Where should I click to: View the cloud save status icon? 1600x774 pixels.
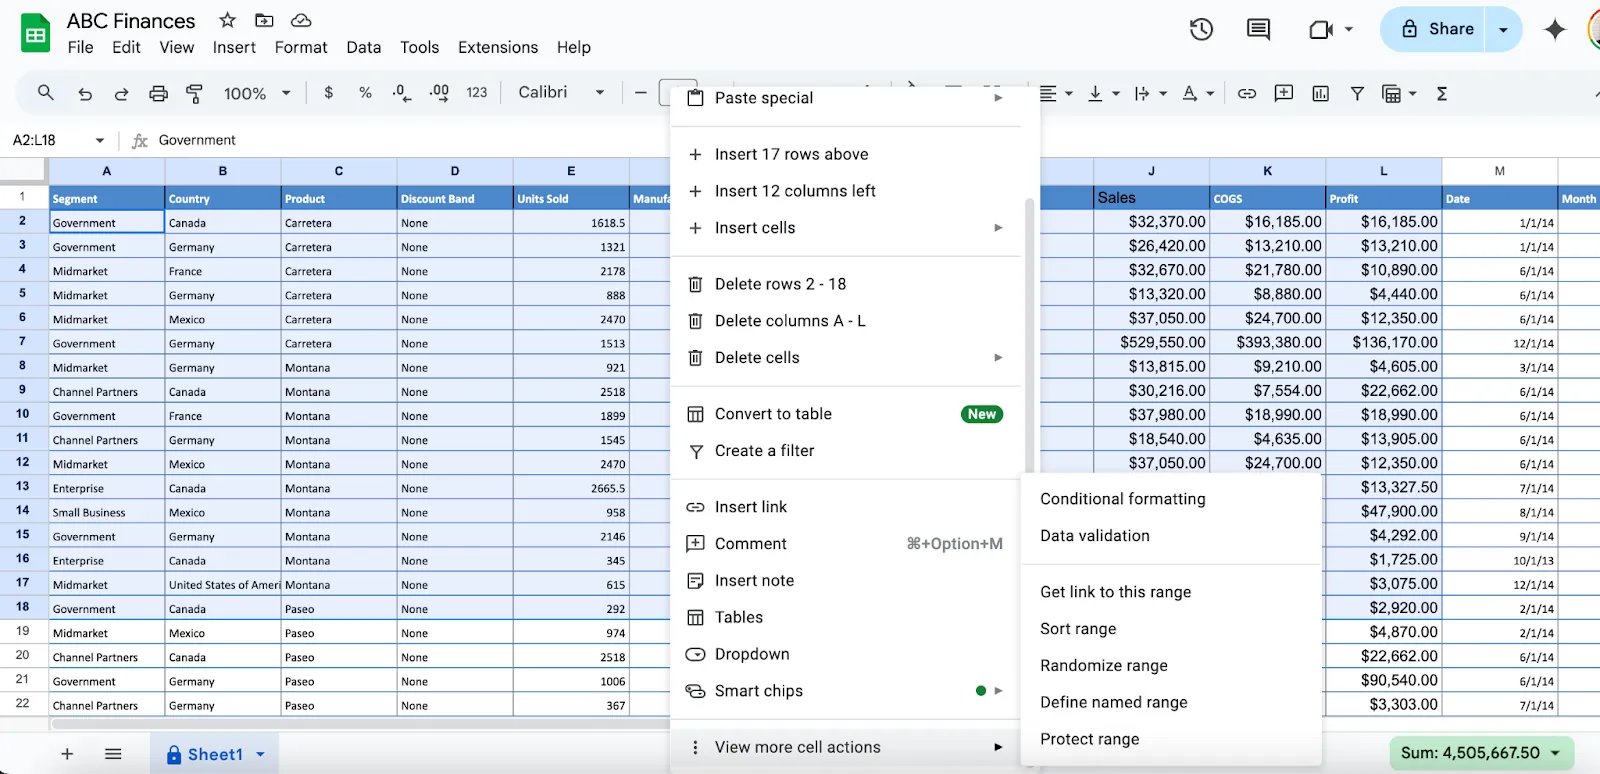coord(301,20)
